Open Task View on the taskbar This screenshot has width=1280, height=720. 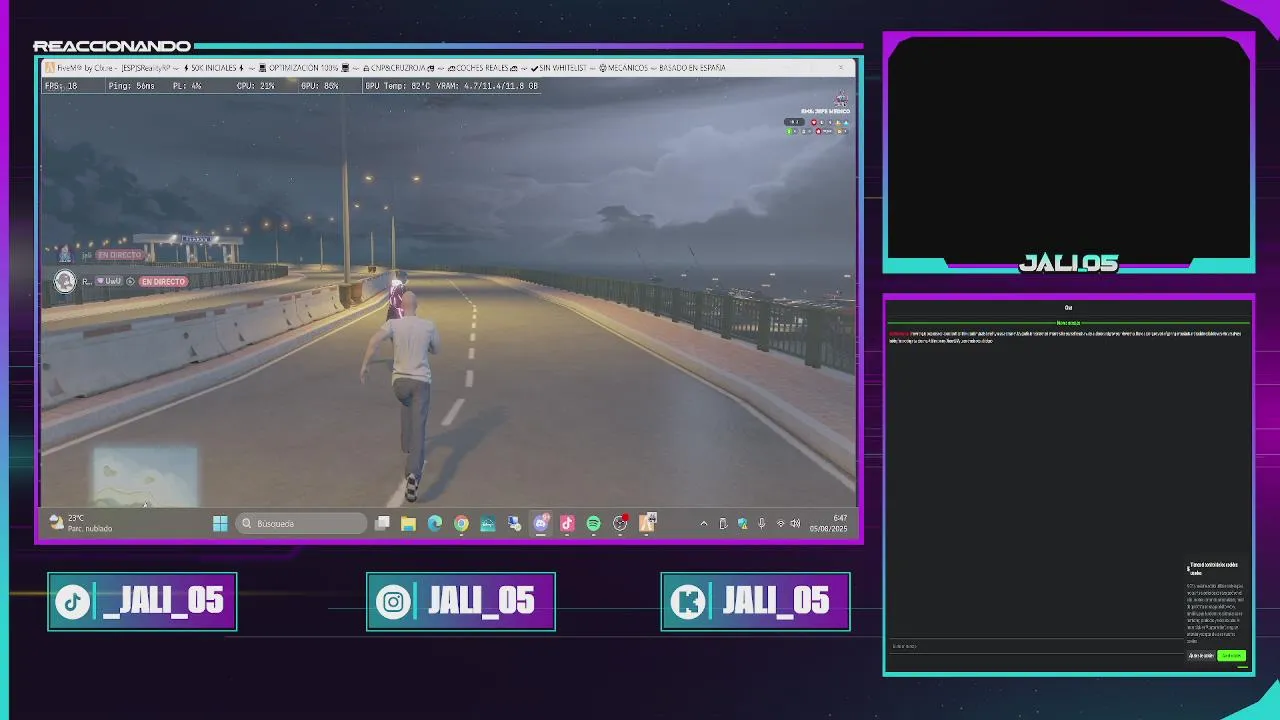coord(382,523)
